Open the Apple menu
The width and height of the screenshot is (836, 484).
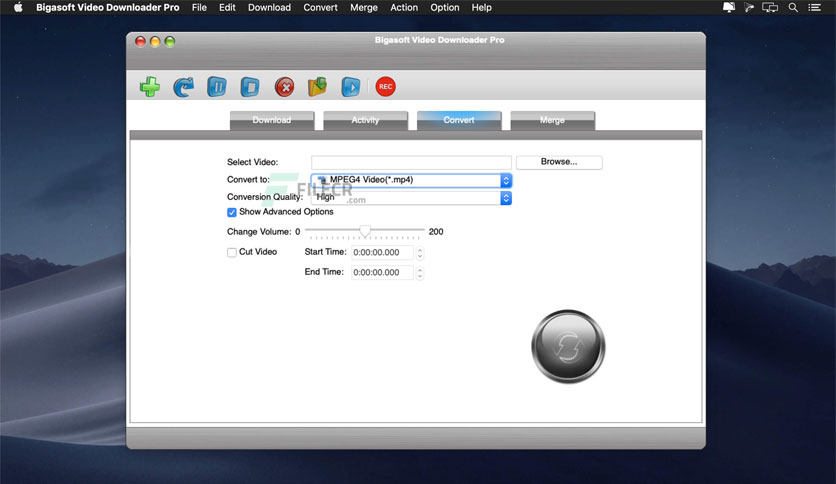click(18, 7)
